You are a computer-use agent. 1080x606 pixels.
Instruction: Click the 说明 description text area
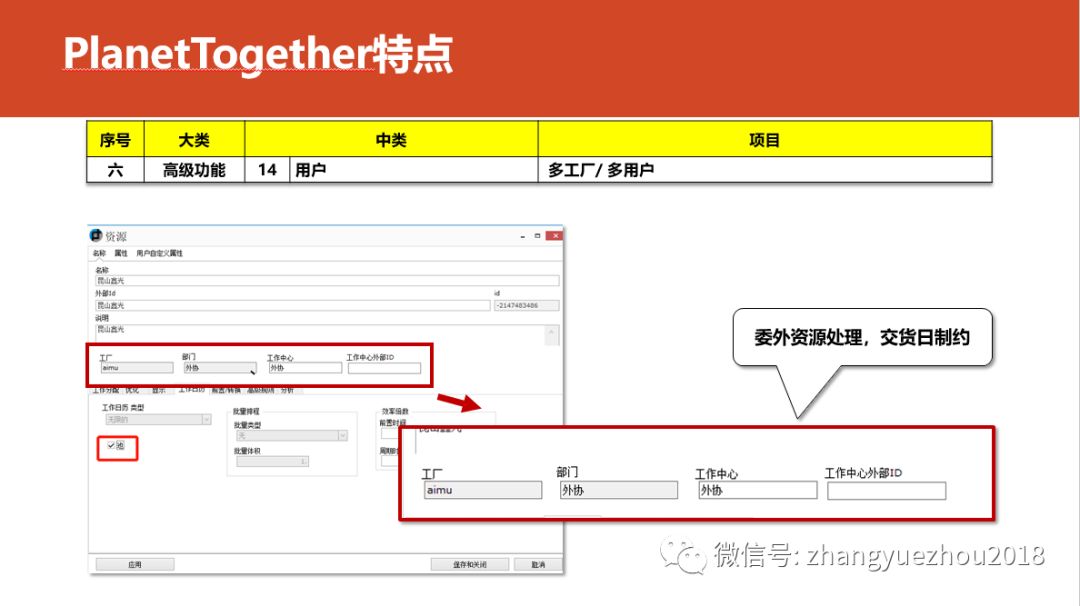[x=320, y=334]
